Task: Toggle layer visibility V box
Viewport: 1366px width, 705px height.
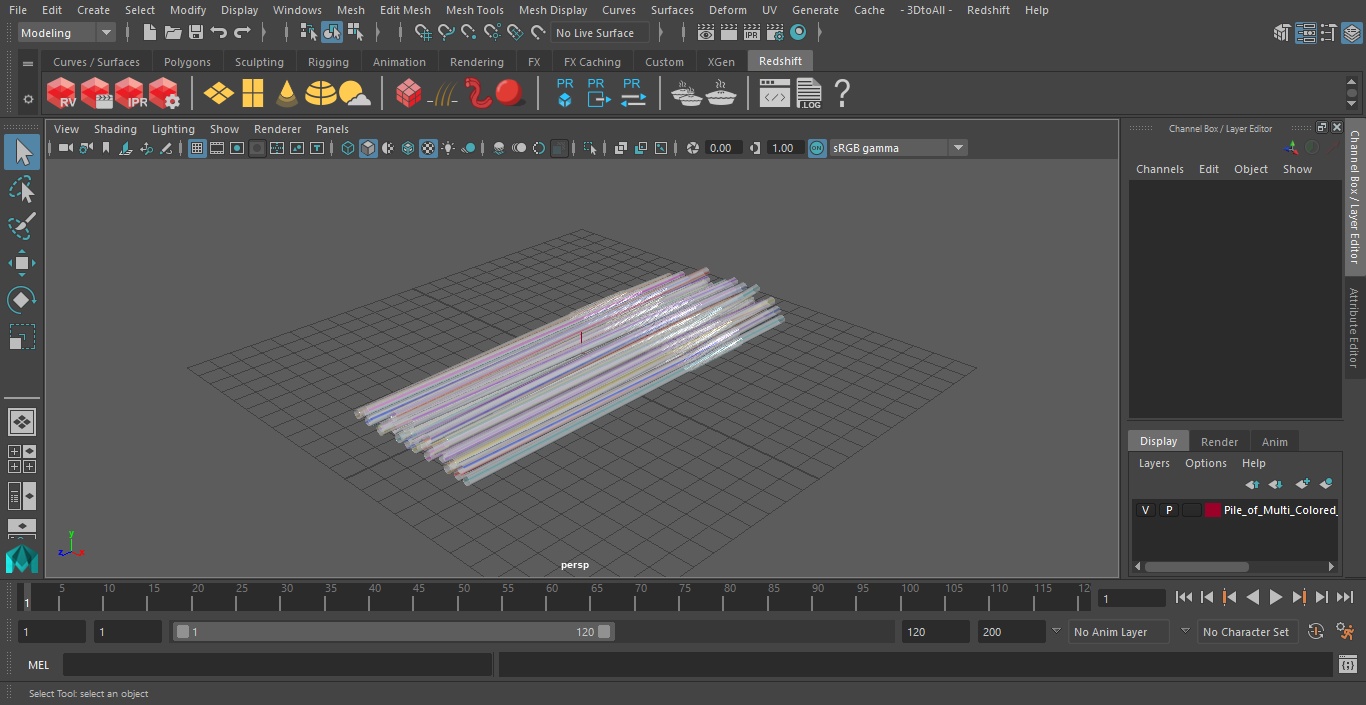Action: point(1145,510)
